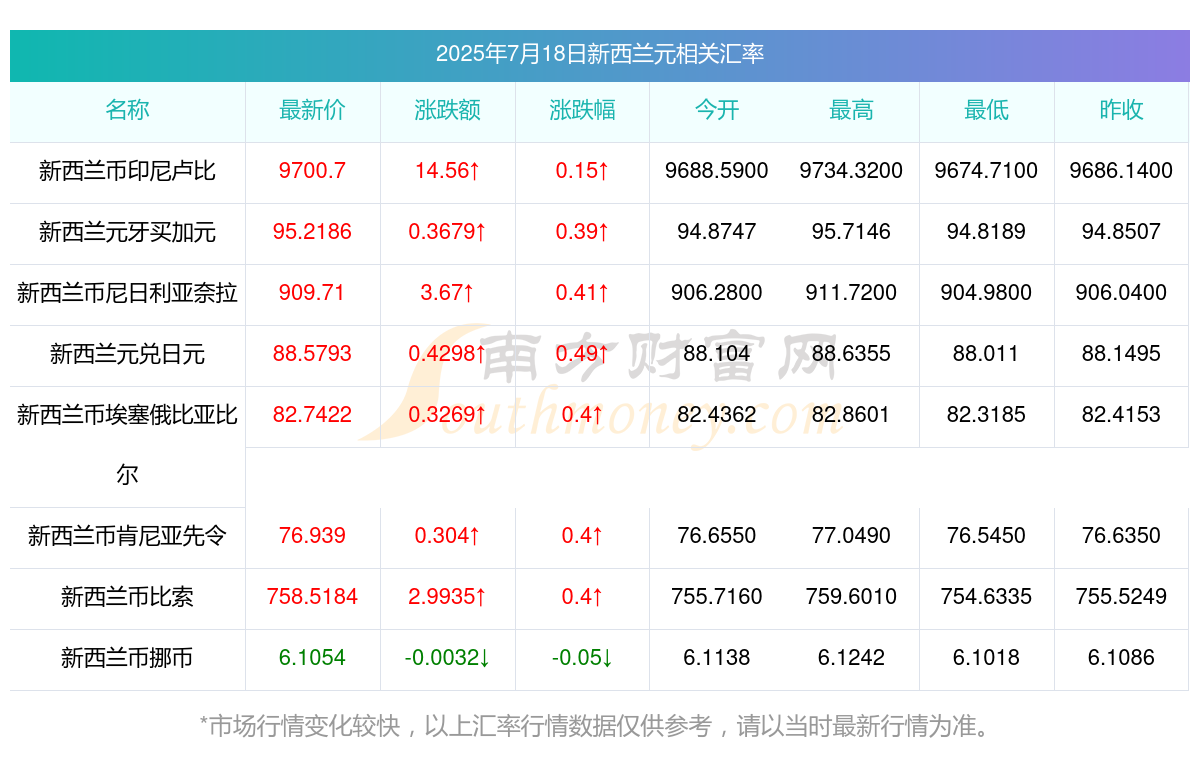Click high value 95.7146
The height and width of the screenshot is (757, 1200).
coord(851,232)
